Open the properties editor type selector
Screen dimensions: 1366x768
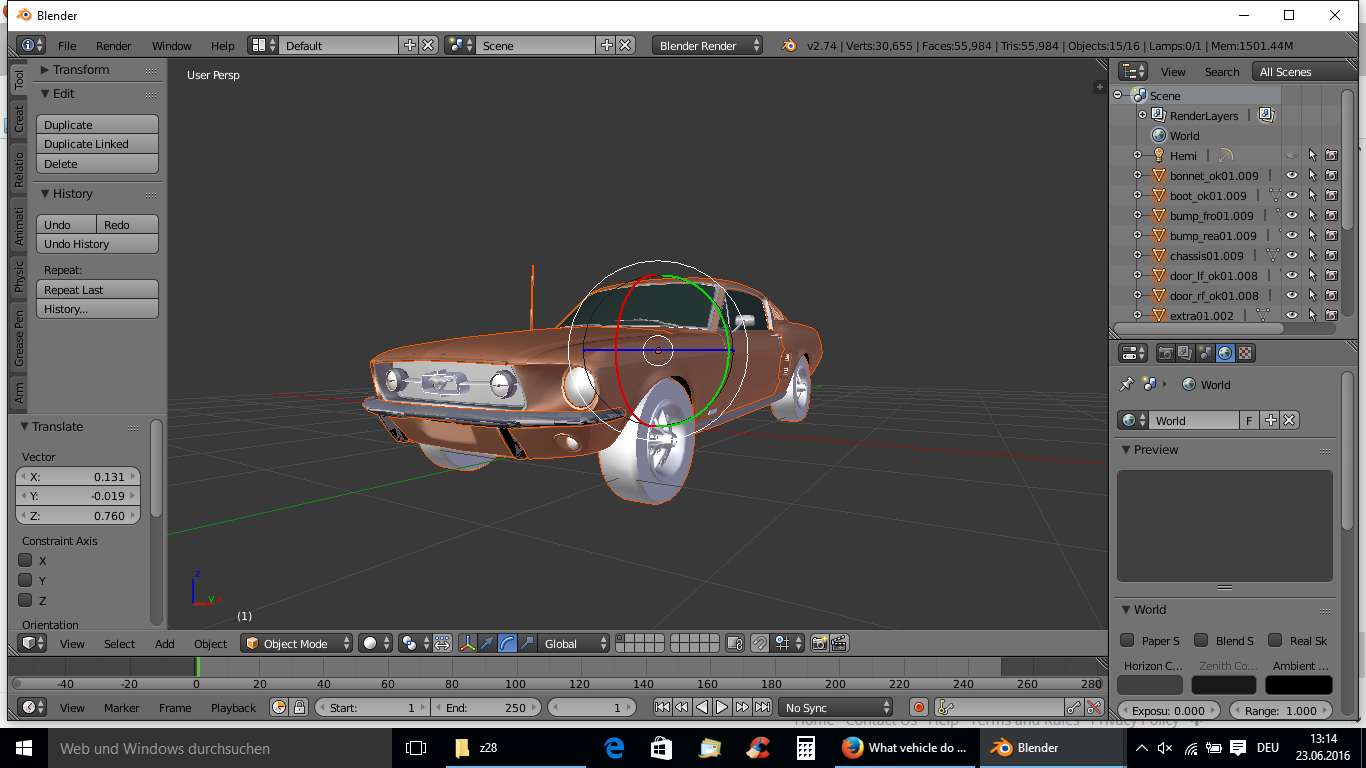coord(1133,353)
